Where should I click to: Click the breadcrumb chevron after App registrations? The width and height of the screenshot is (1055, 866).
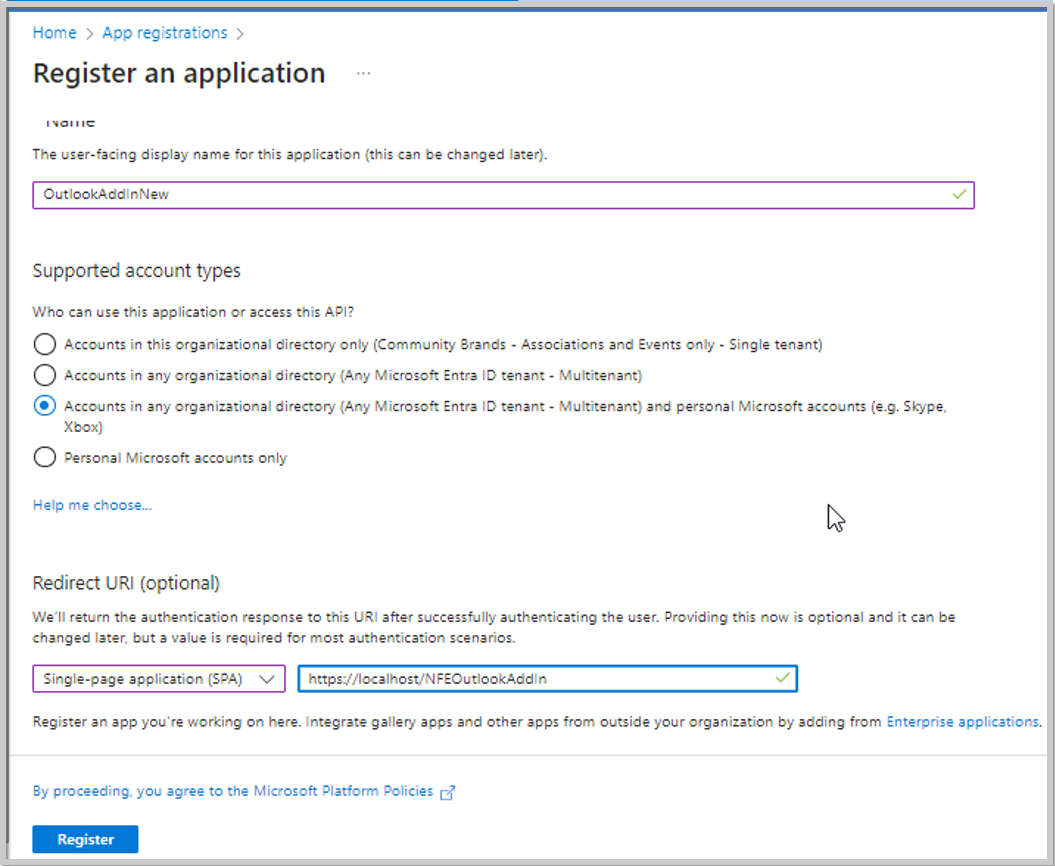point(239,33)
